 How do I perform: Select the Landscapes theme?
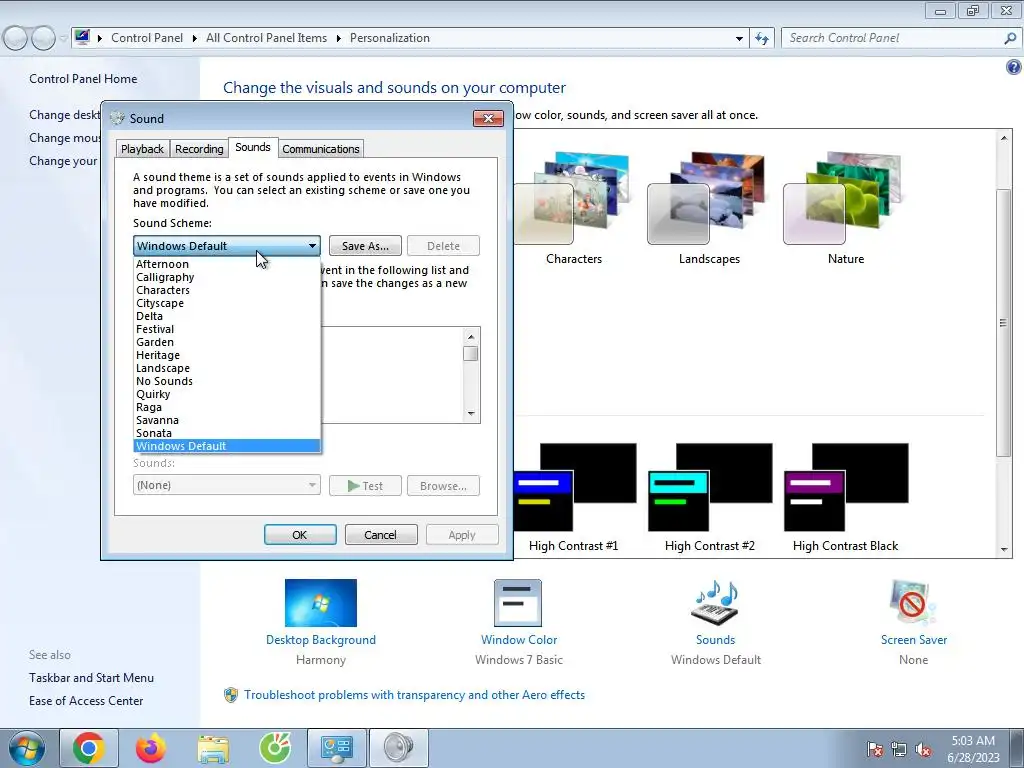click(709, 208)
